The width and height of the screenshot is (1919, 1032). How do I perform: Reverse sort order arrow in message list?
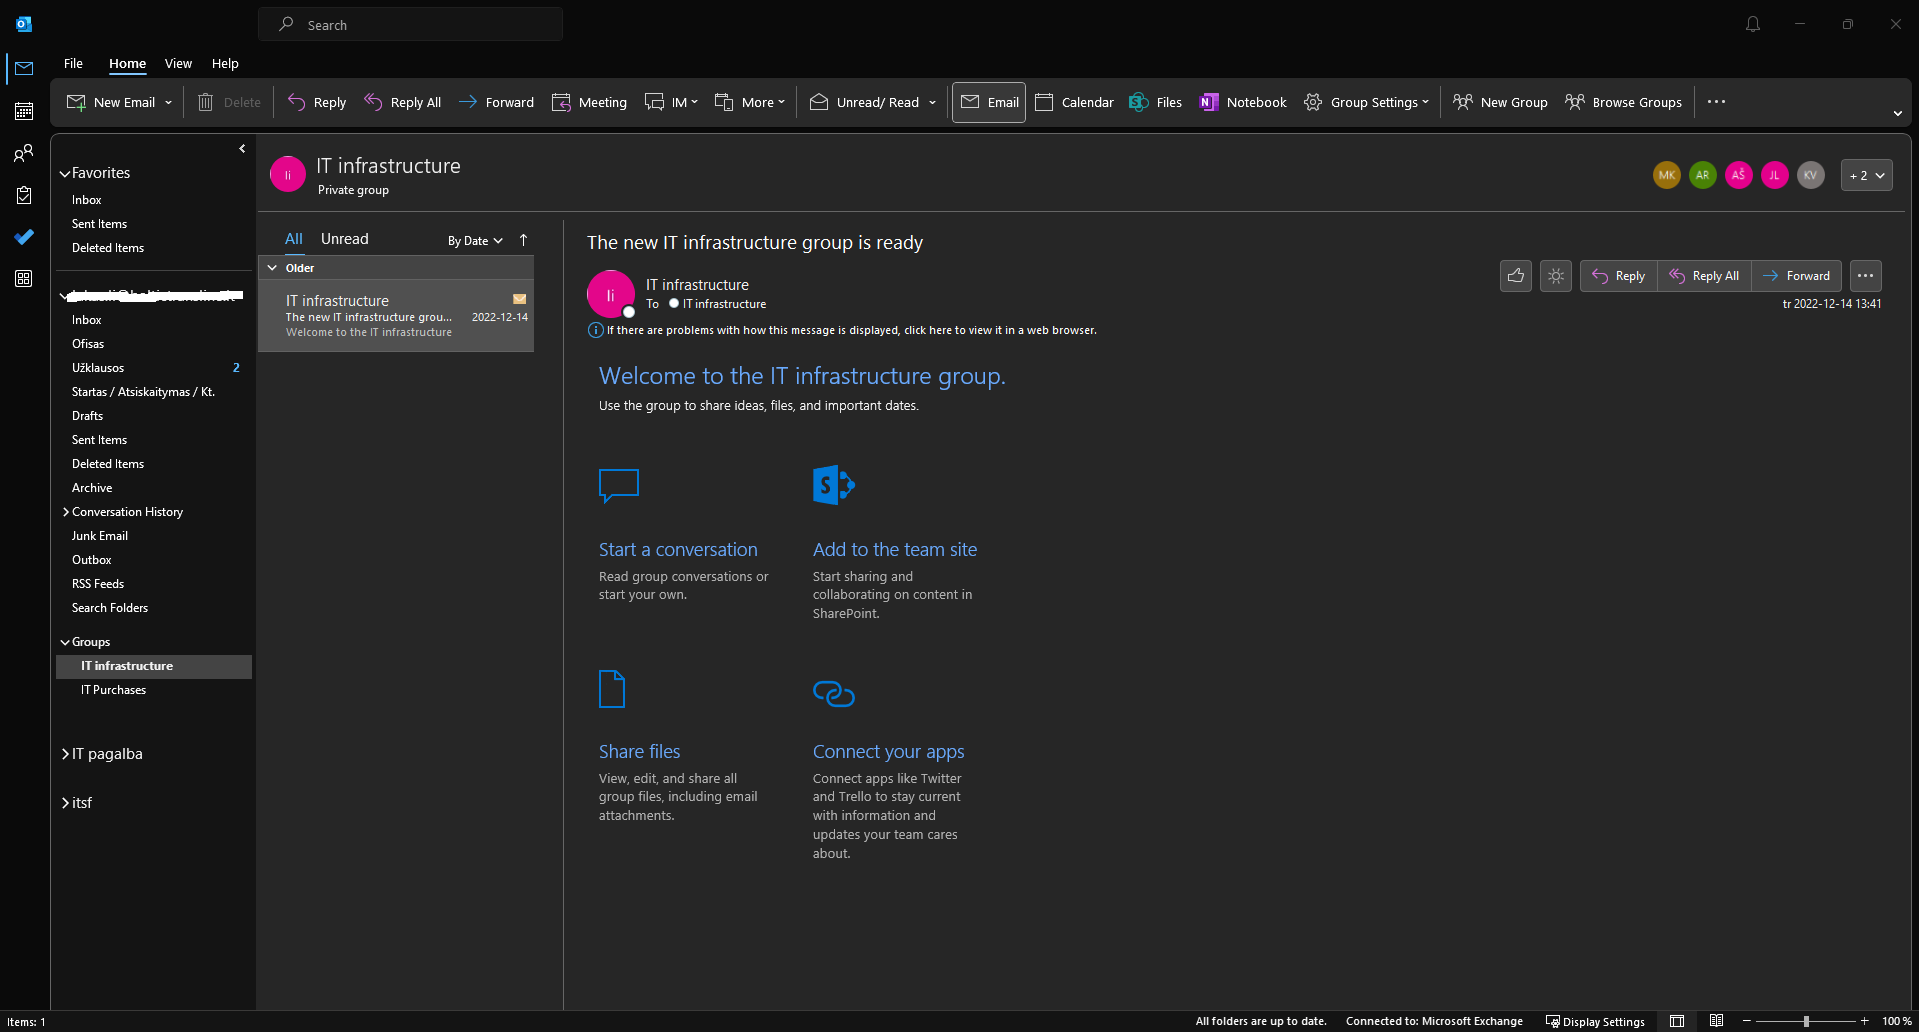click(x=523, y=240)
